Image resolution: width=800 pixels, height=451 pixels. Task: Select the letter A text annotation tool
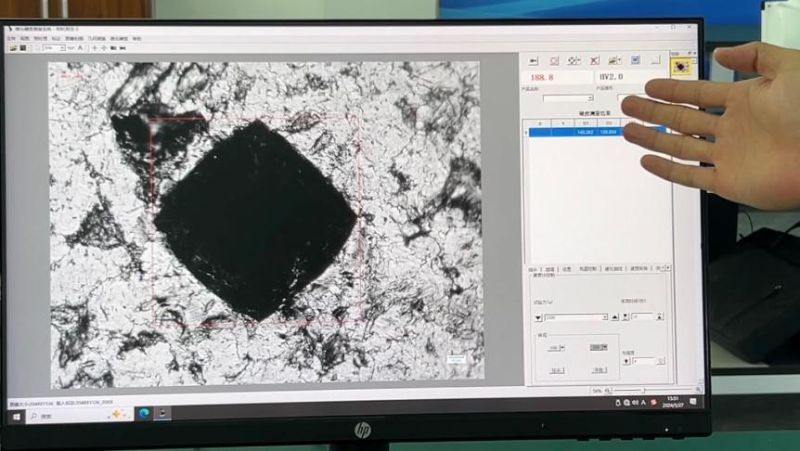coord(80,48)
